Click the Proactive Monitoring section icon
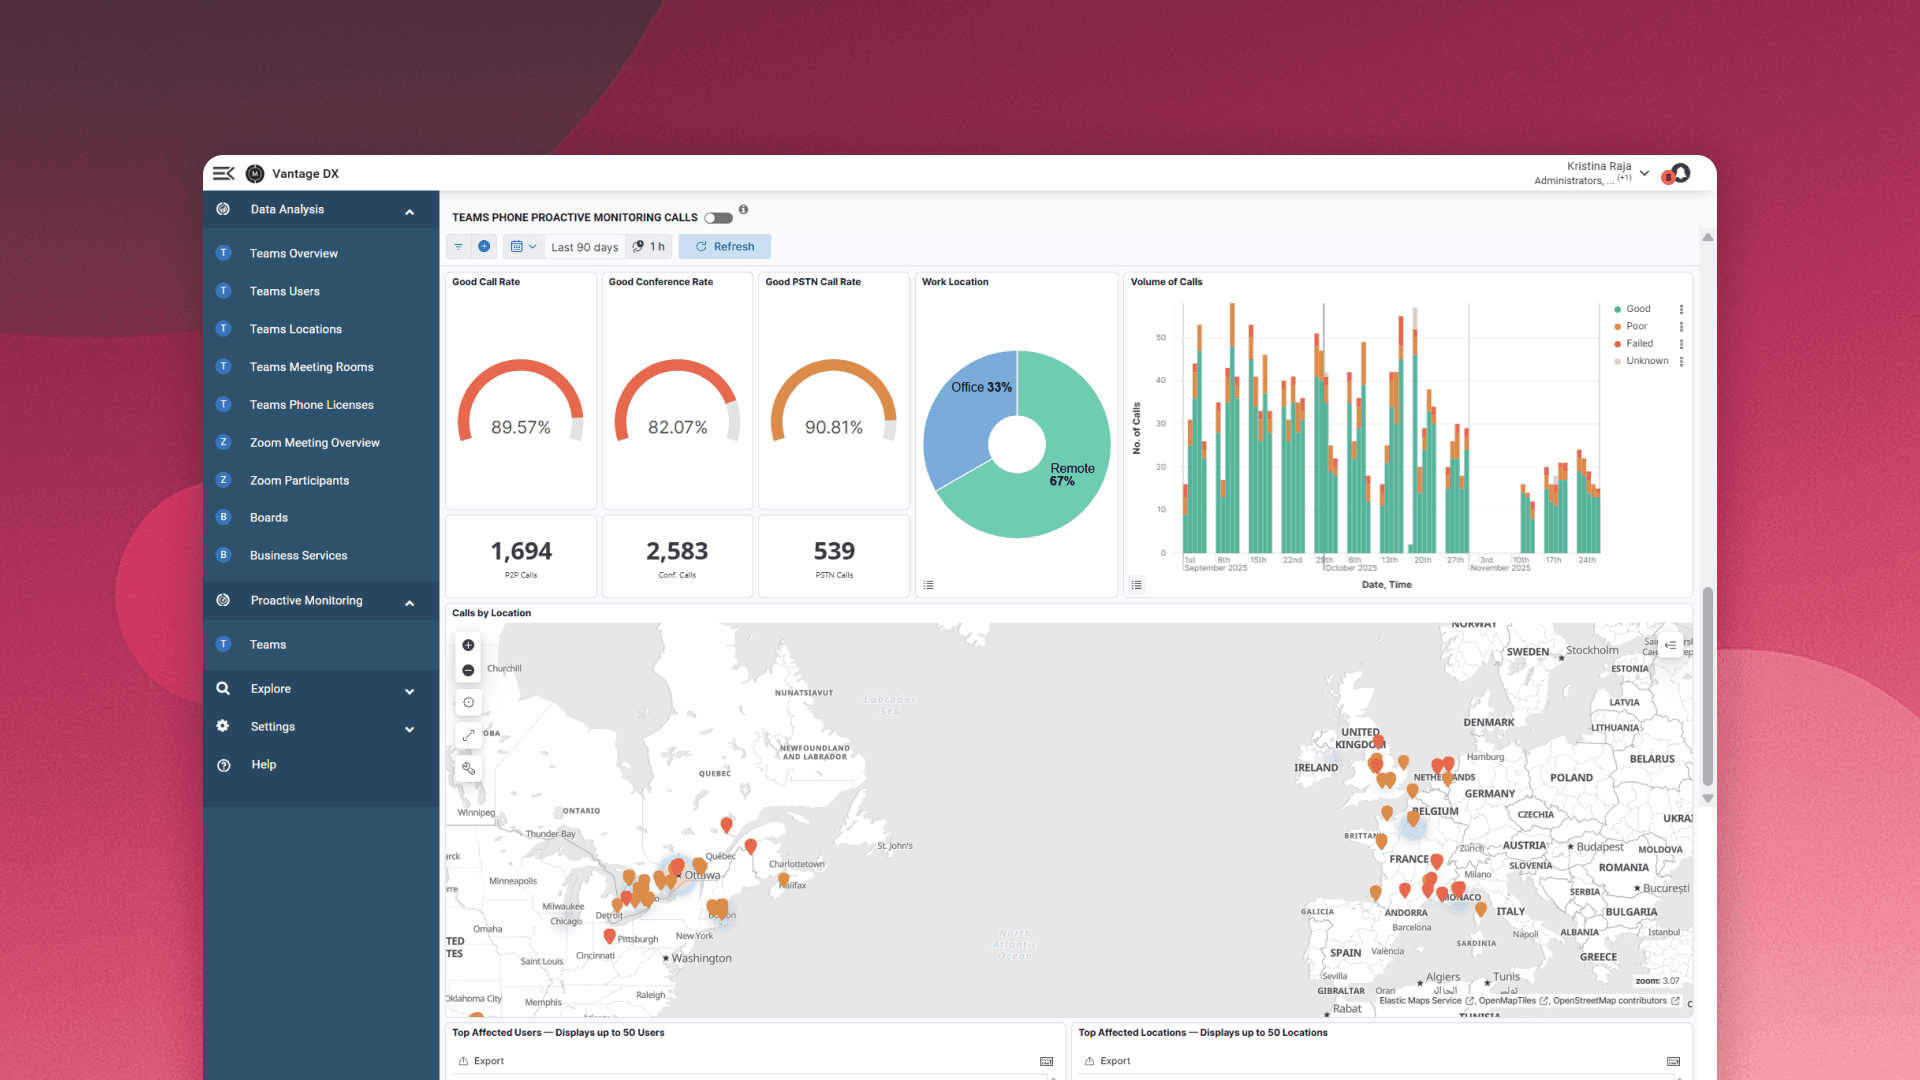Screen dimensions: 1920x1080 point(224,600)
